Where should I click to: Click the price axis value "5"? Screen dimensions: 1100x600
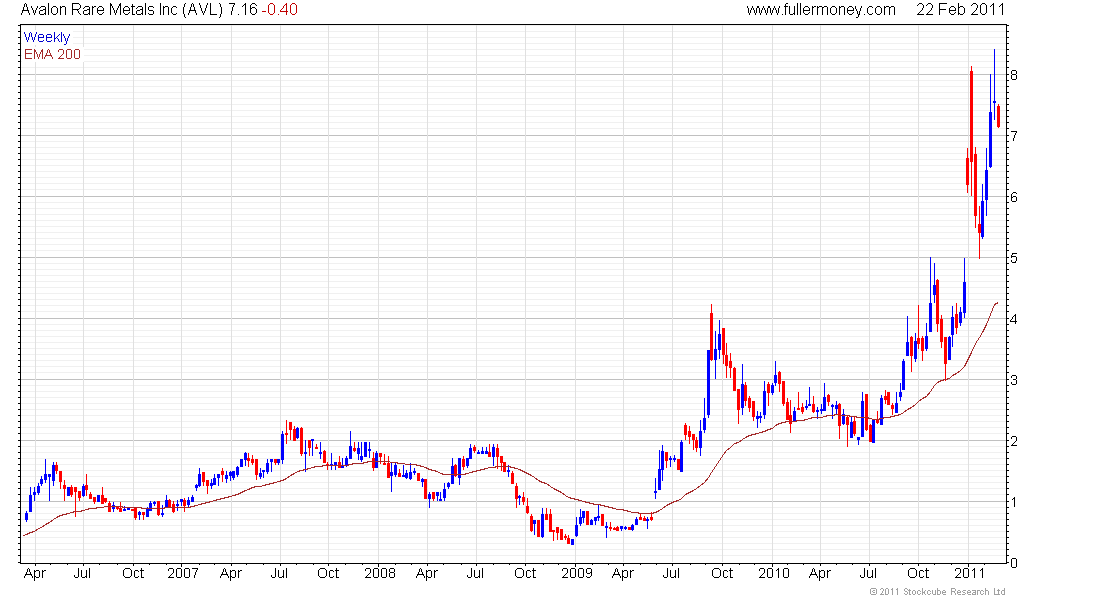click(x=1014, y=258)
